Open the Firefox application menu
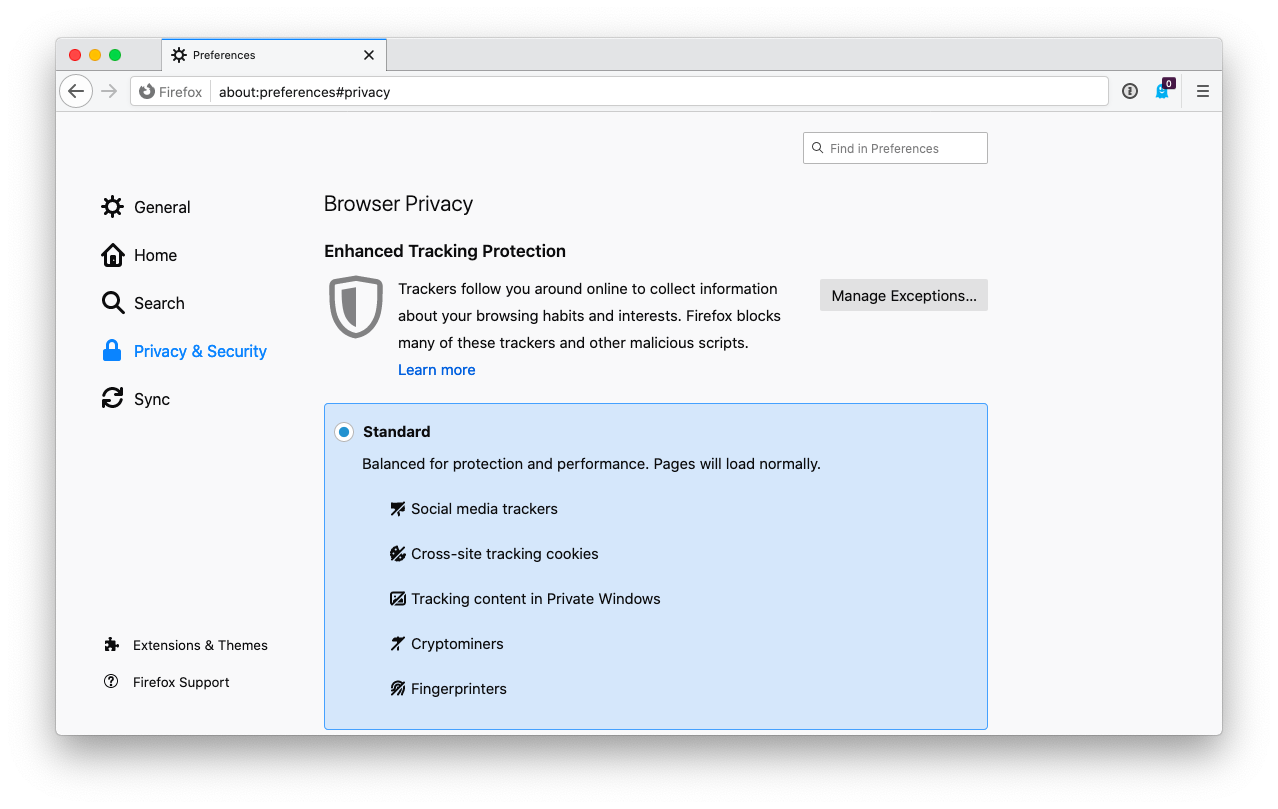This screenshot has width=1278, height=809. [1202, 91]
